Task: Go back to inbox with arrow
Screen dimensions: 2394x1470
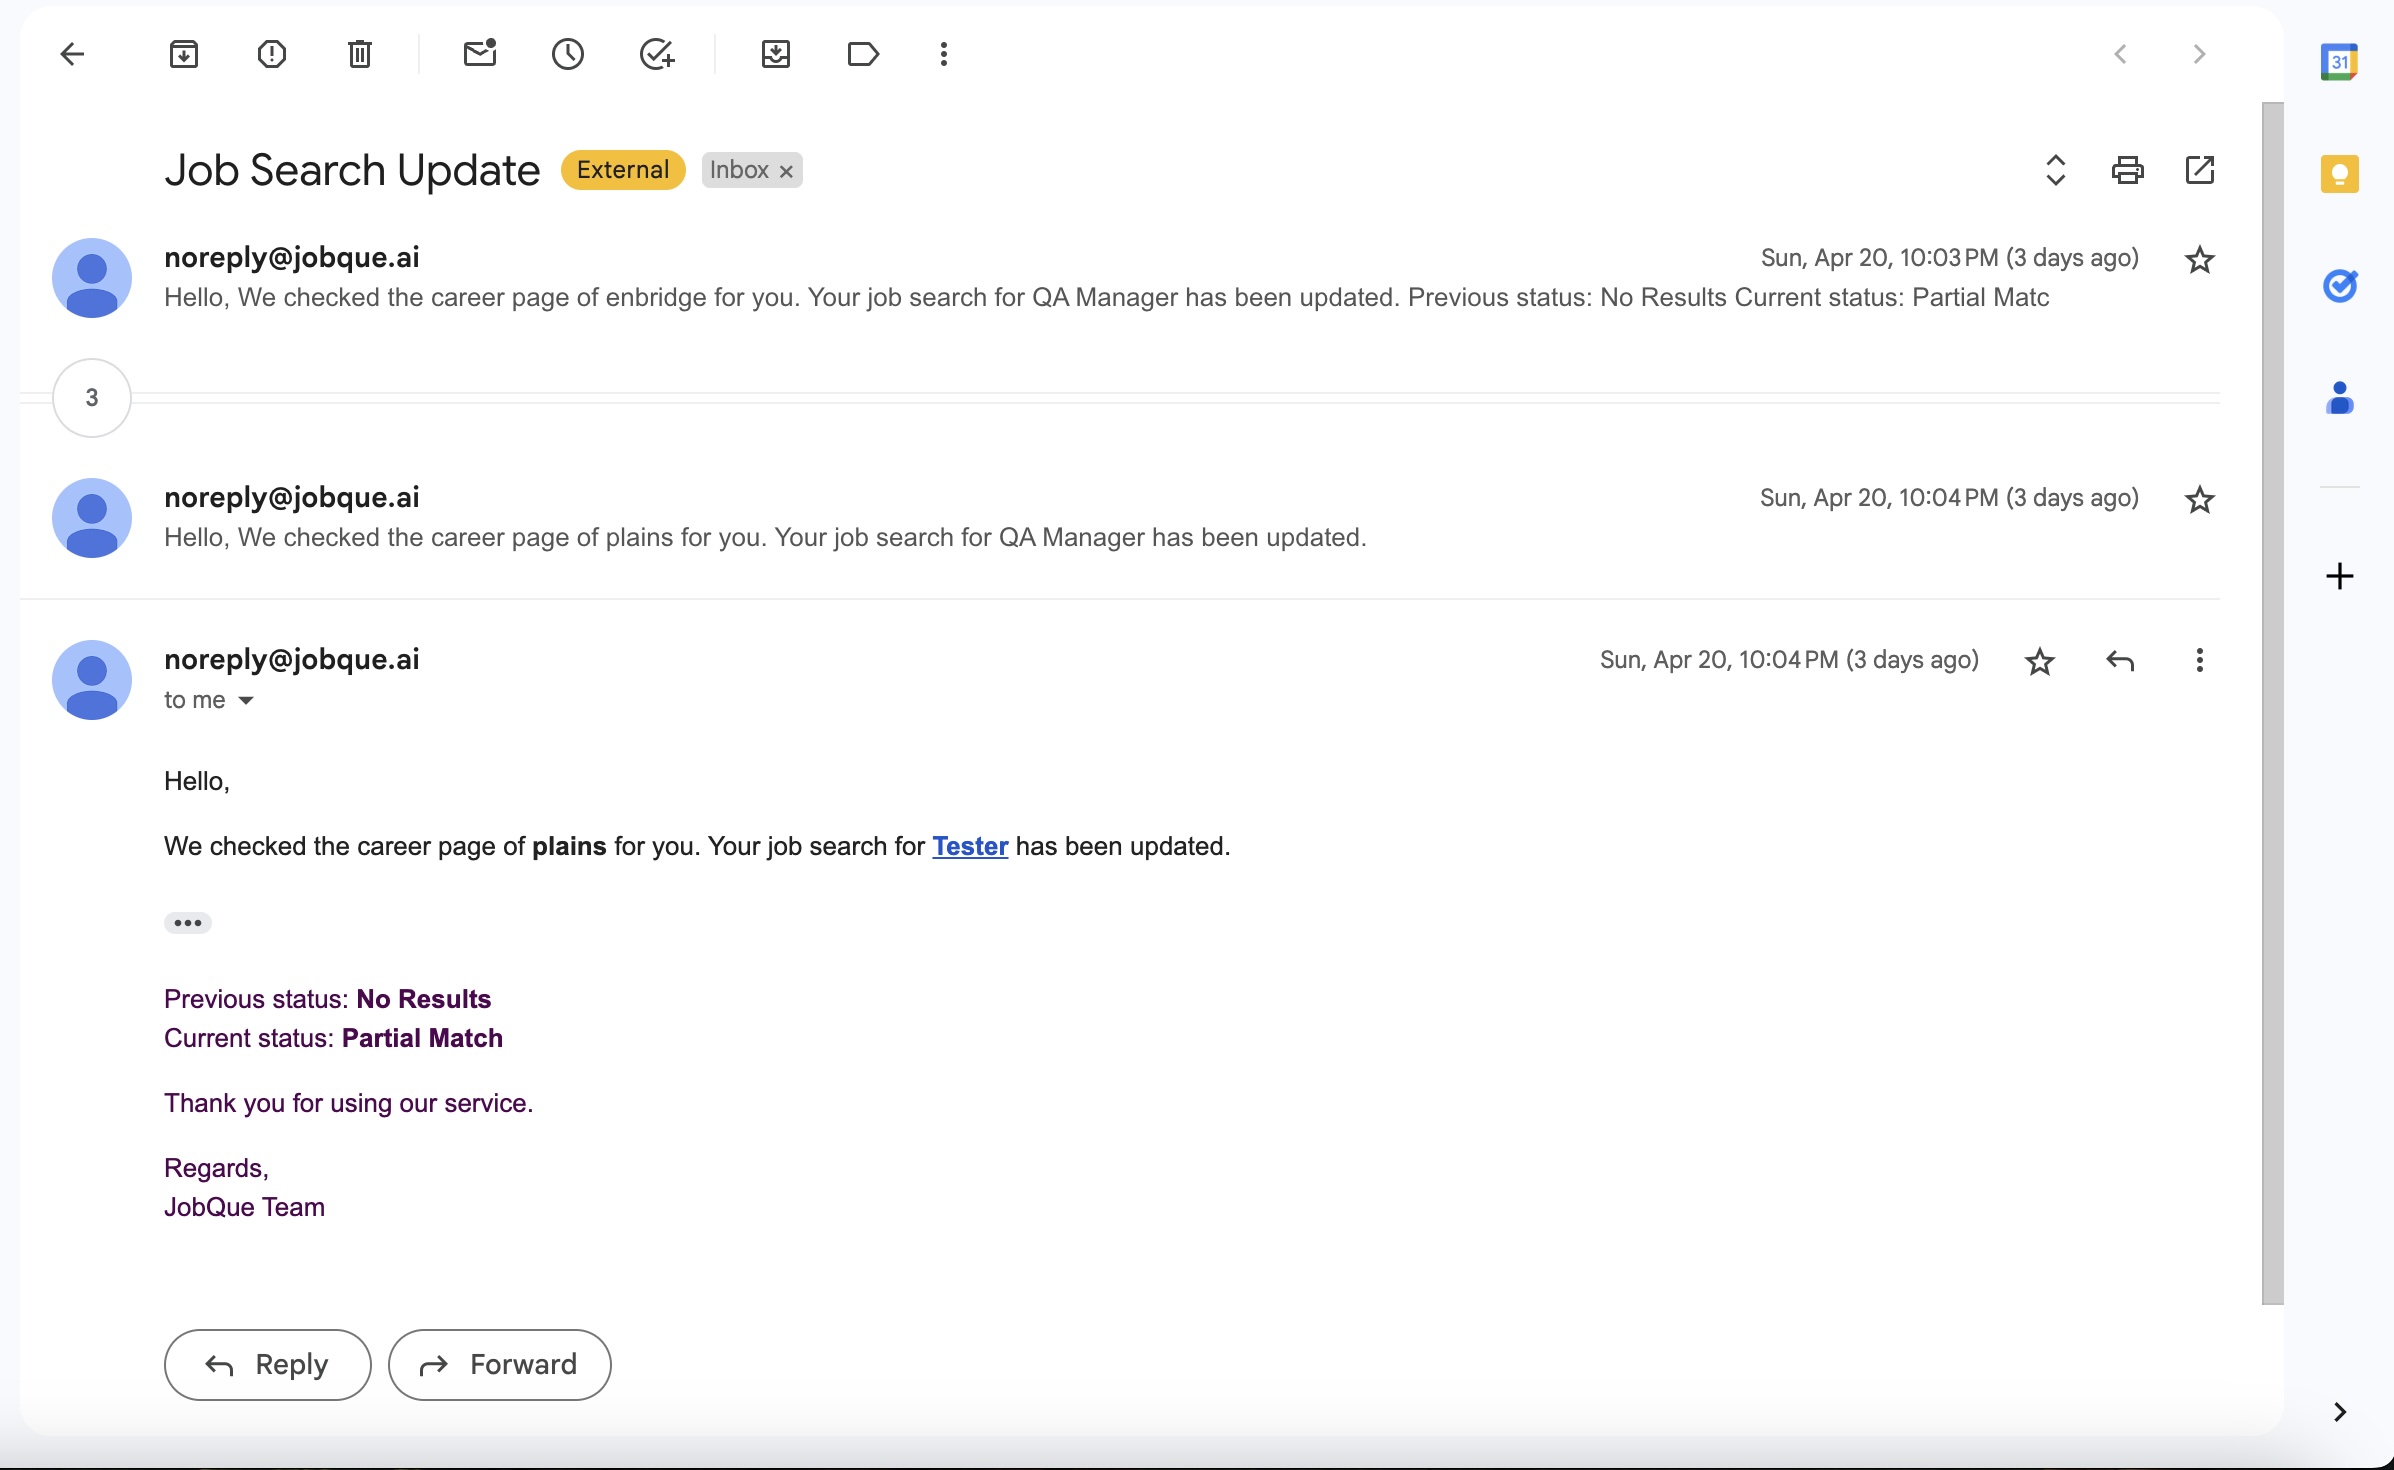Action: tap(72, 54)
